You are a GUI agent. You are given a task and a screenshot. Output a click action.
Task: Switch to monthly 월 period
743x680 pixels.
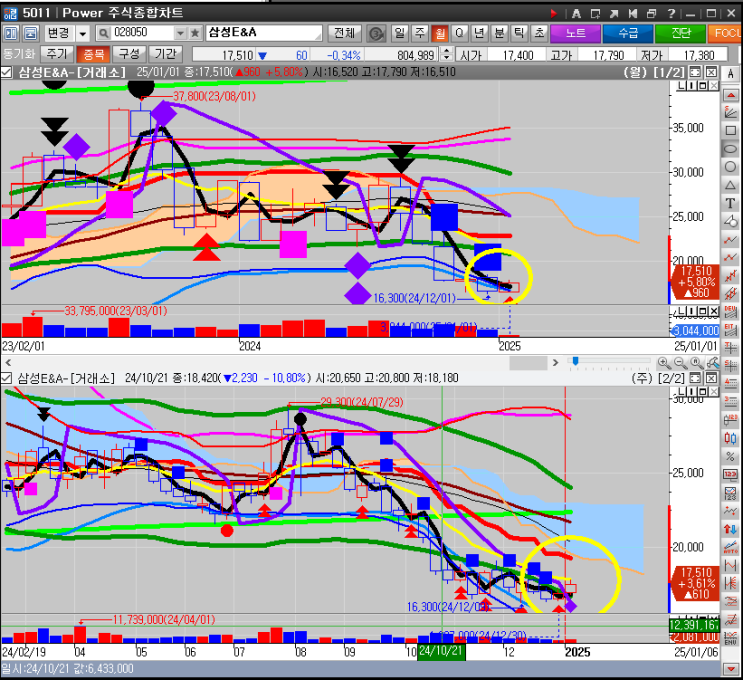[x=440, y=33]
